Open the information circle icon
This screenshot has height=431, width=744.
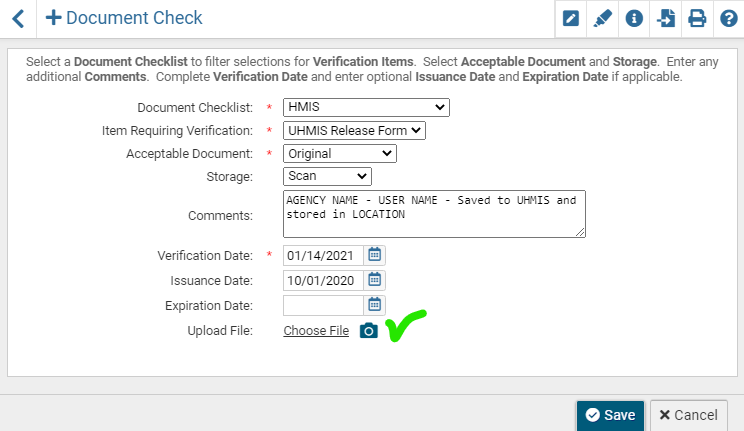634,19
